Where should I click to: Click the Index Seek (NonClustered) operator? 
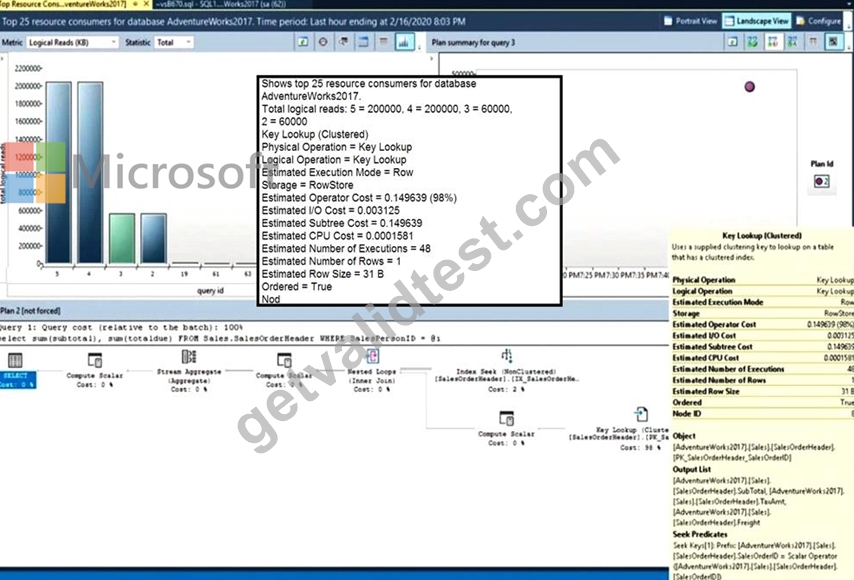click(x=507, y=371)
